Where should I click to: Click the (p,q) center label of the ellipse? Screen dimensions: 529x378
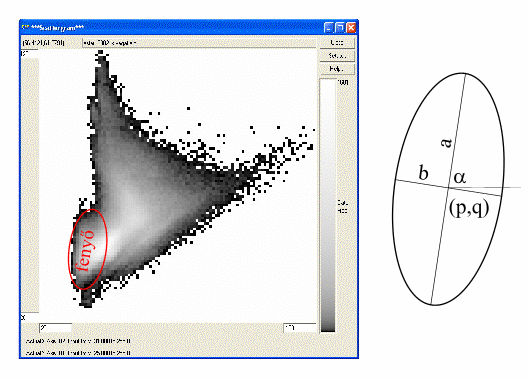point(469,209)
